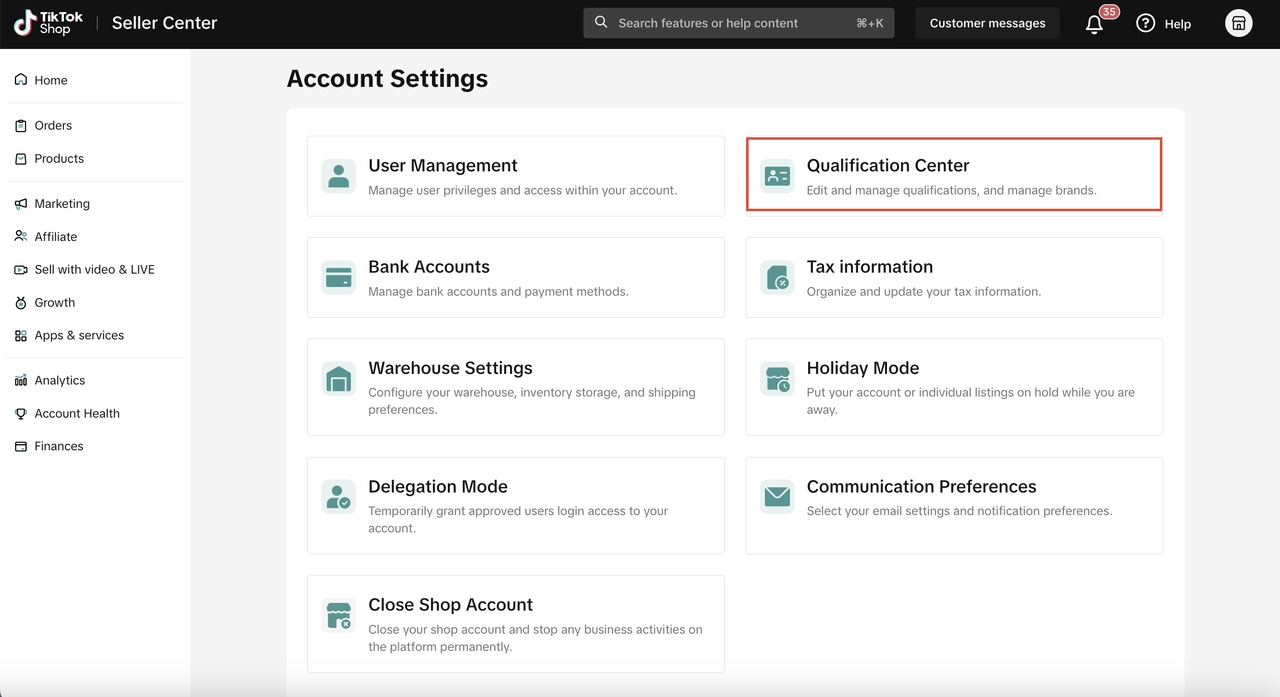Open Customer messages

coord(987,23)
